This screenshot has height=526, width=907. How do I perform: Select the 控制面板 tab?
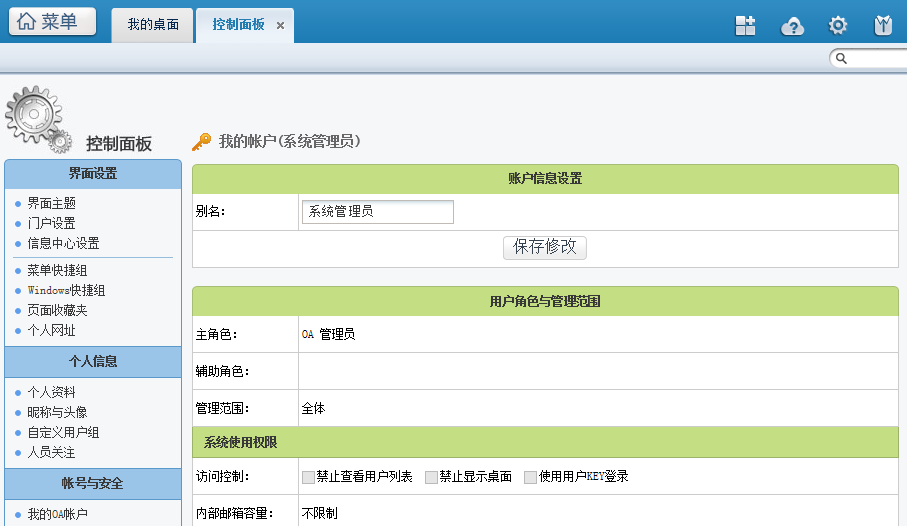click(238, 25)
